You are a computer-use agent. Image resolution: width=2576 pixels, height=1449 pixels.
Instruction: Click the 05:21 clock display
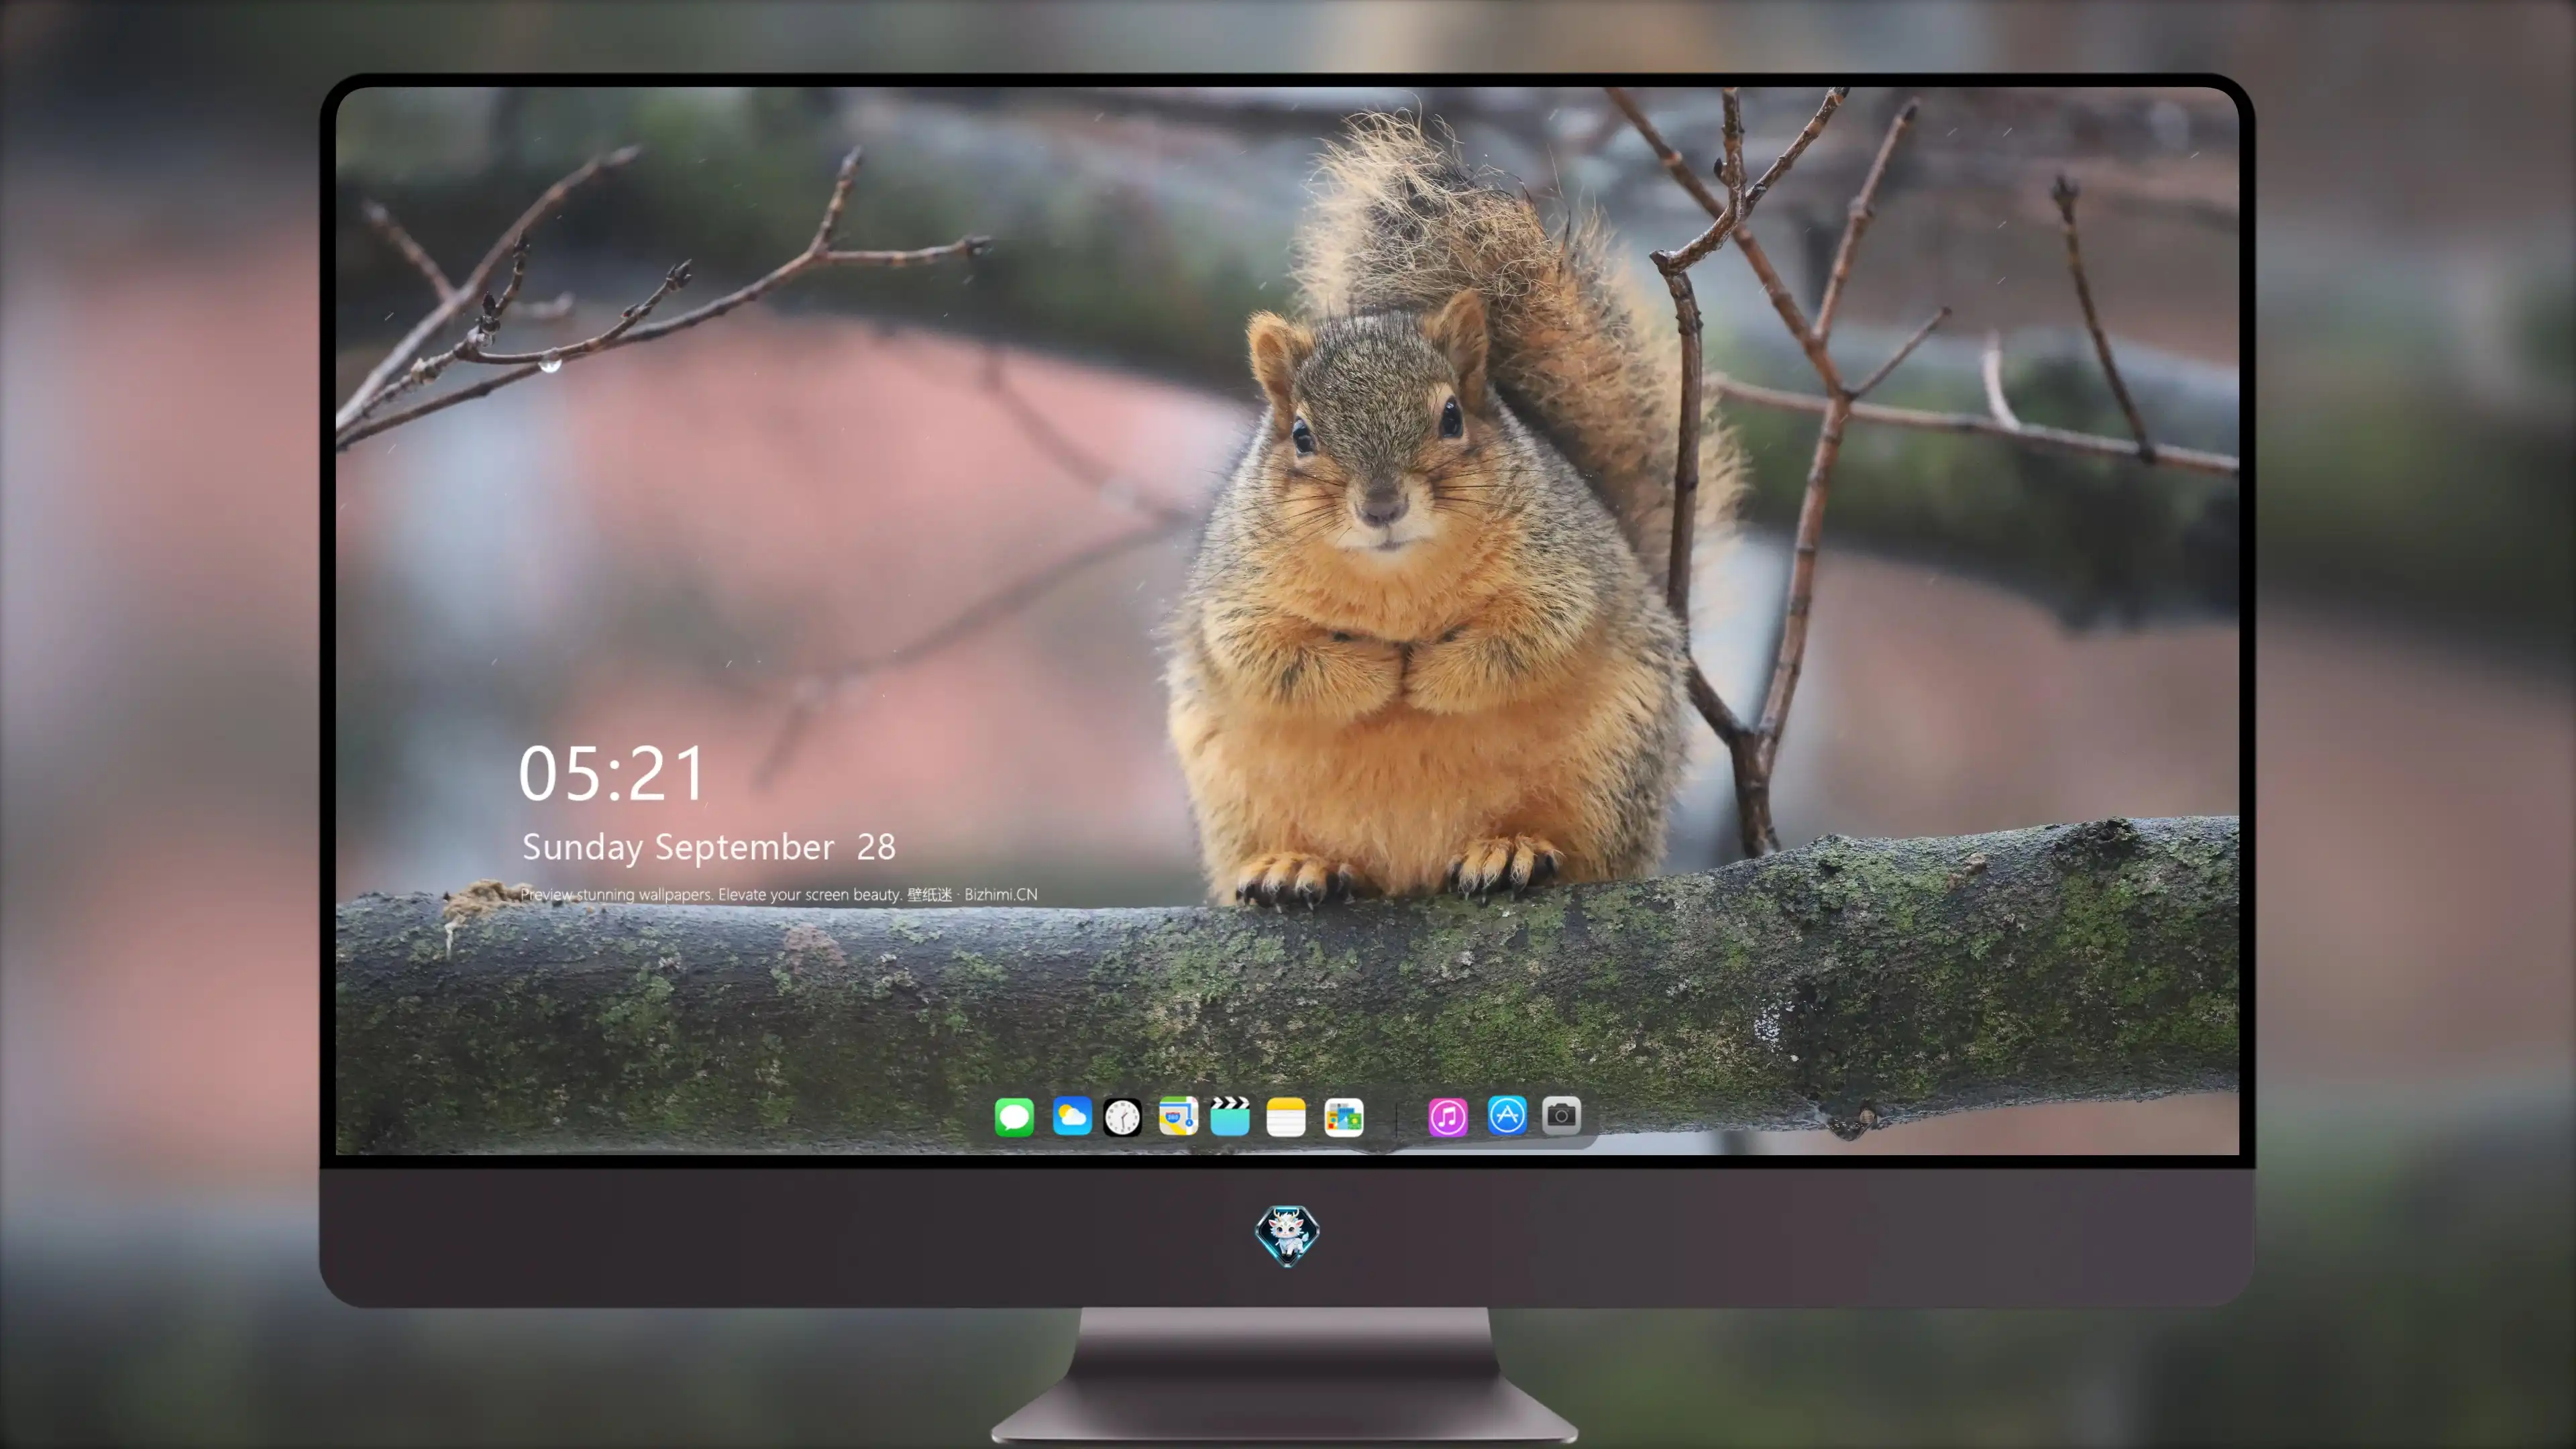pos(612,774)
